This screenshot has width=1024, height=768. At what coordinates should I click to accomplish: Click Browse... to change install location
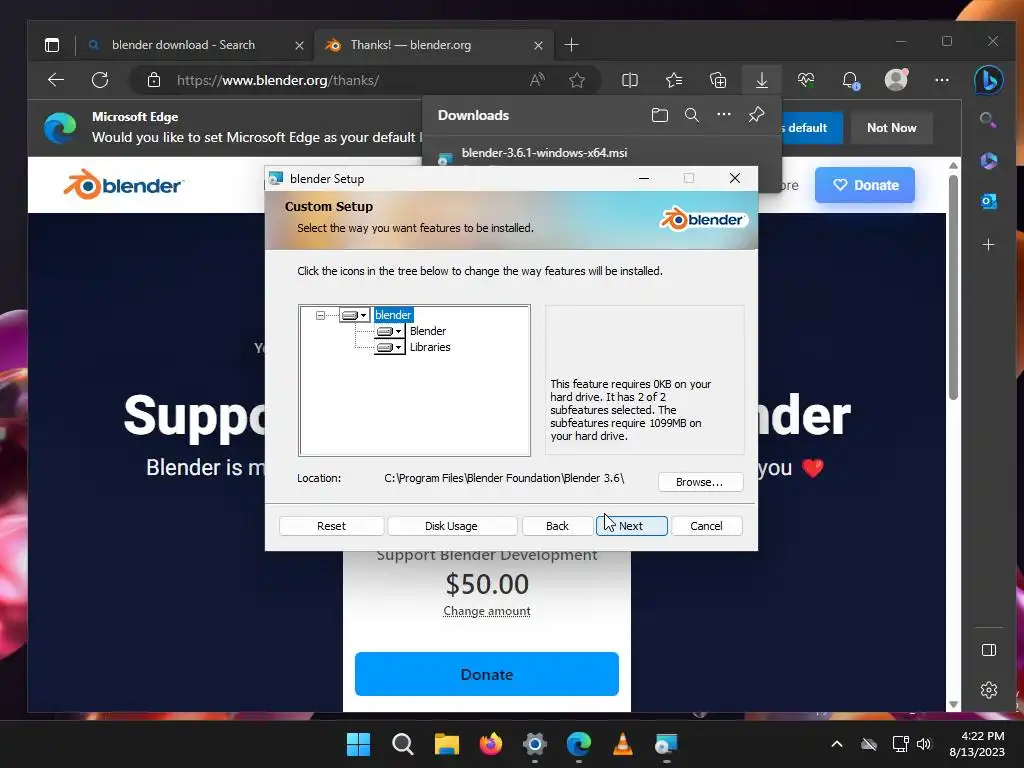[699, 482]
